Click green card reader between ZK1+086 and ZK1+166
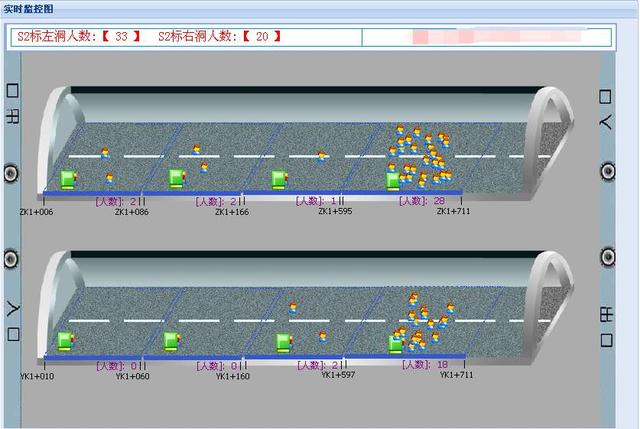This screenshot has width=640, height=429. tap(177, 179)
